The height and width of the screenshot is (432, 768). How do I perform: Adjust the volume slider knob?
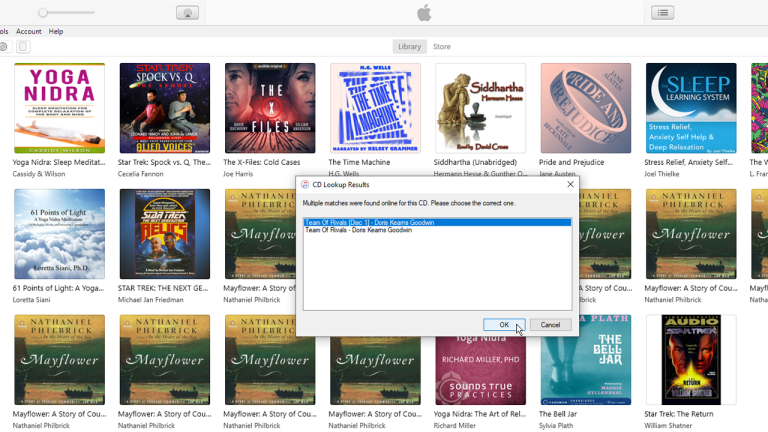point(43,13)
